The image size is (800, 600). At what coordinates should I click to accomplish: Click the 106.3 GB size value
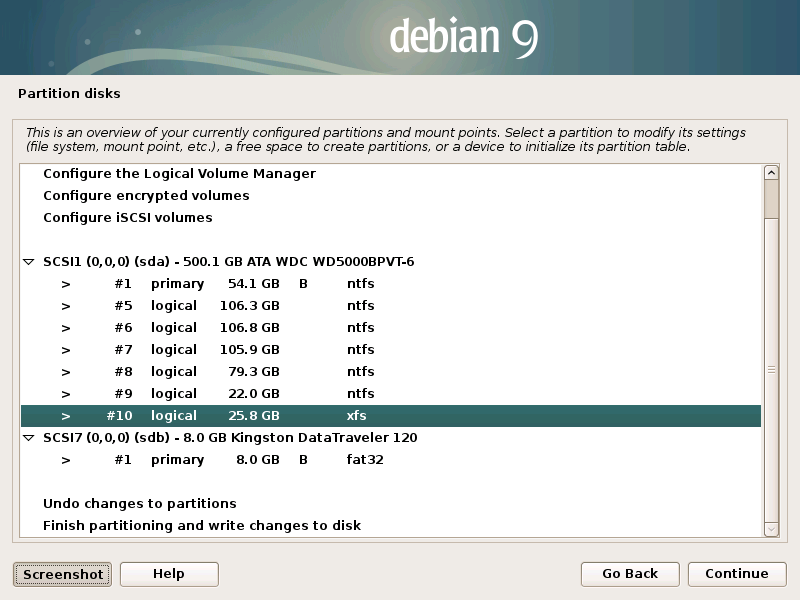pos(249,306)
